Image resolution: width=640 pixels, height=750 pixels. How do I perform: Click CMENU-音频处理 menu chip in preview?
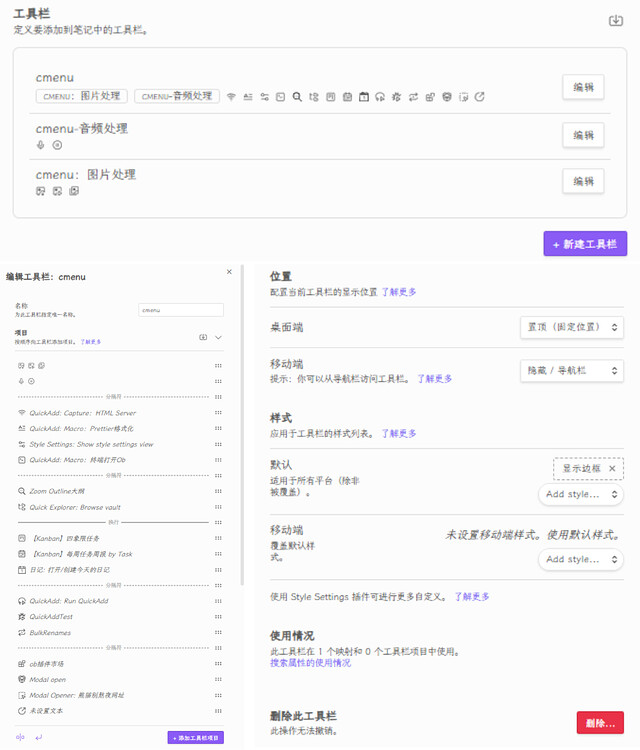click(177, 96)
